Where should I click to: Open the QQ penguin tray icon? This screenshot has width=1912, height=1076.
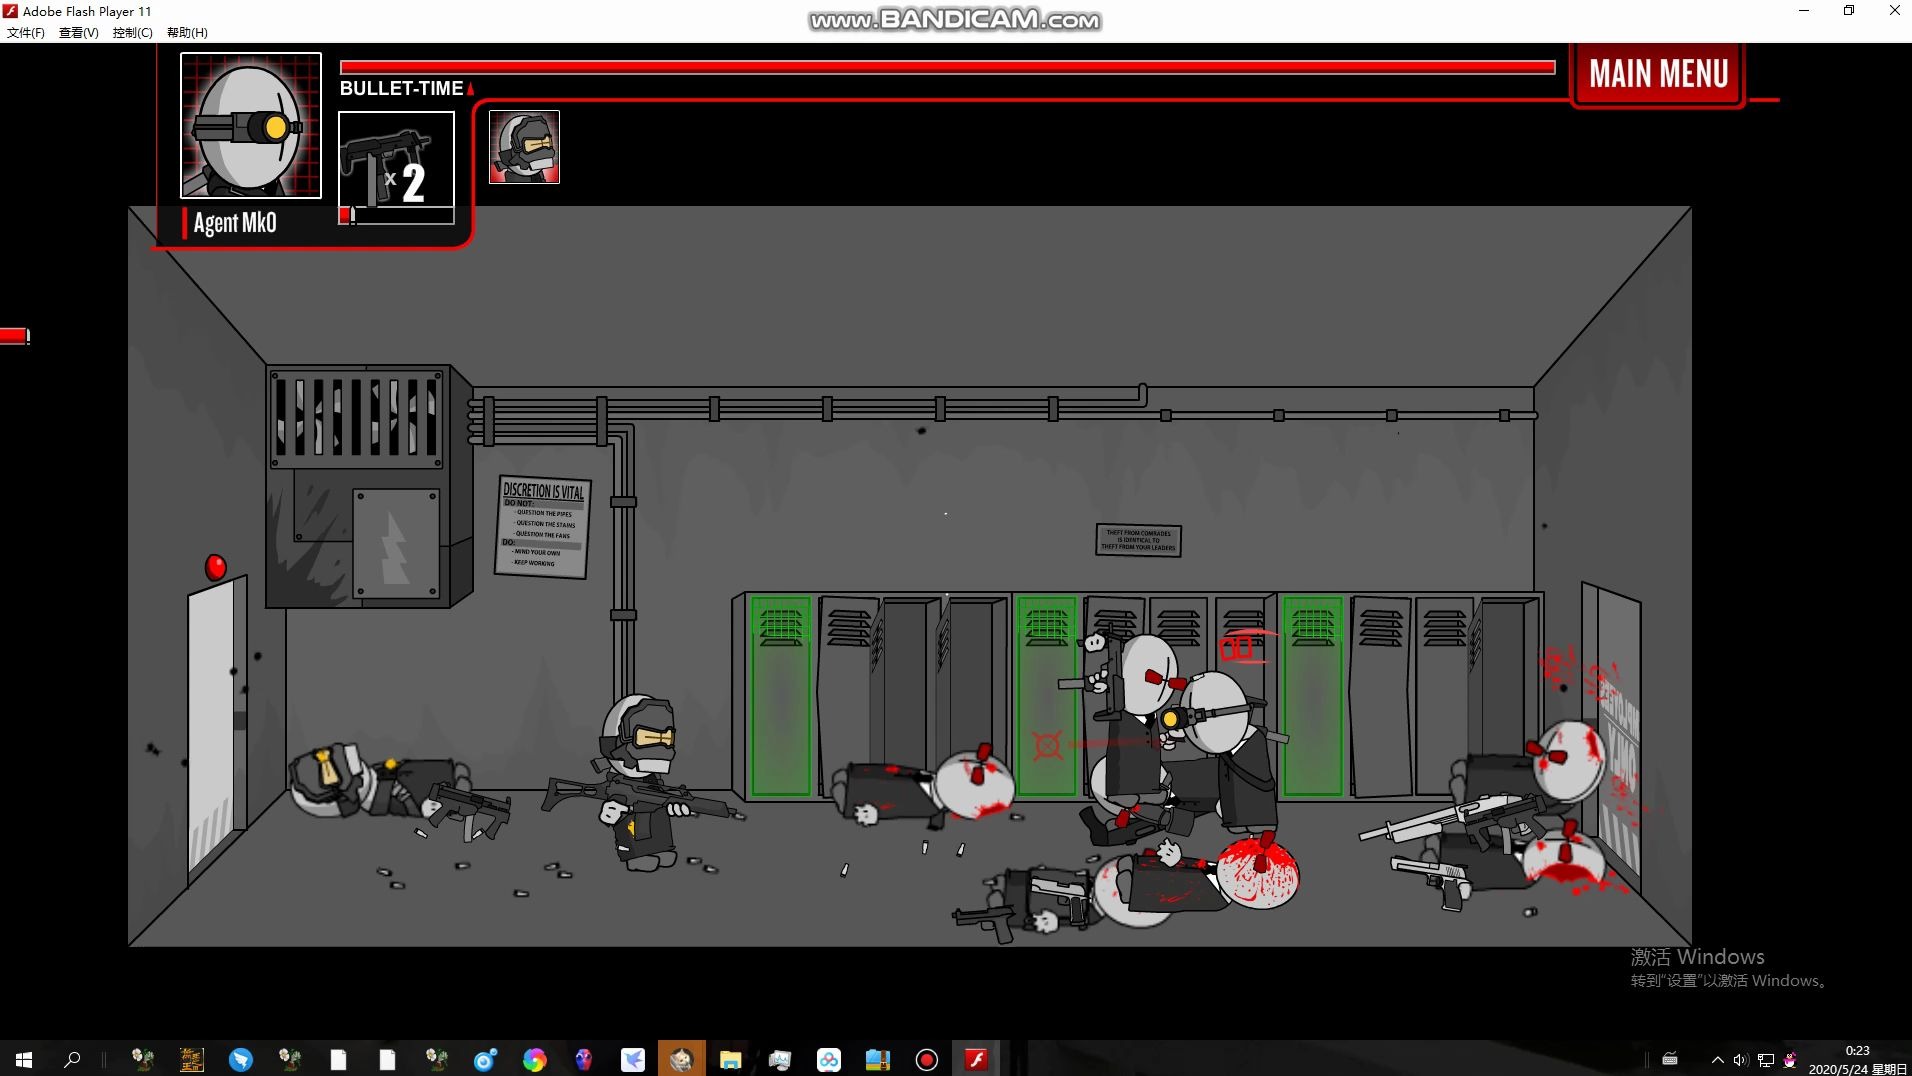tap(1790, 1059)
